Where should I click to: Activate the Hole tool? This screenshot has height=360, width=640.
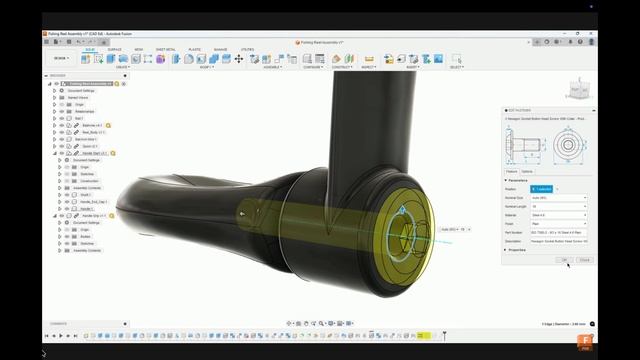(x=136, y=59)
